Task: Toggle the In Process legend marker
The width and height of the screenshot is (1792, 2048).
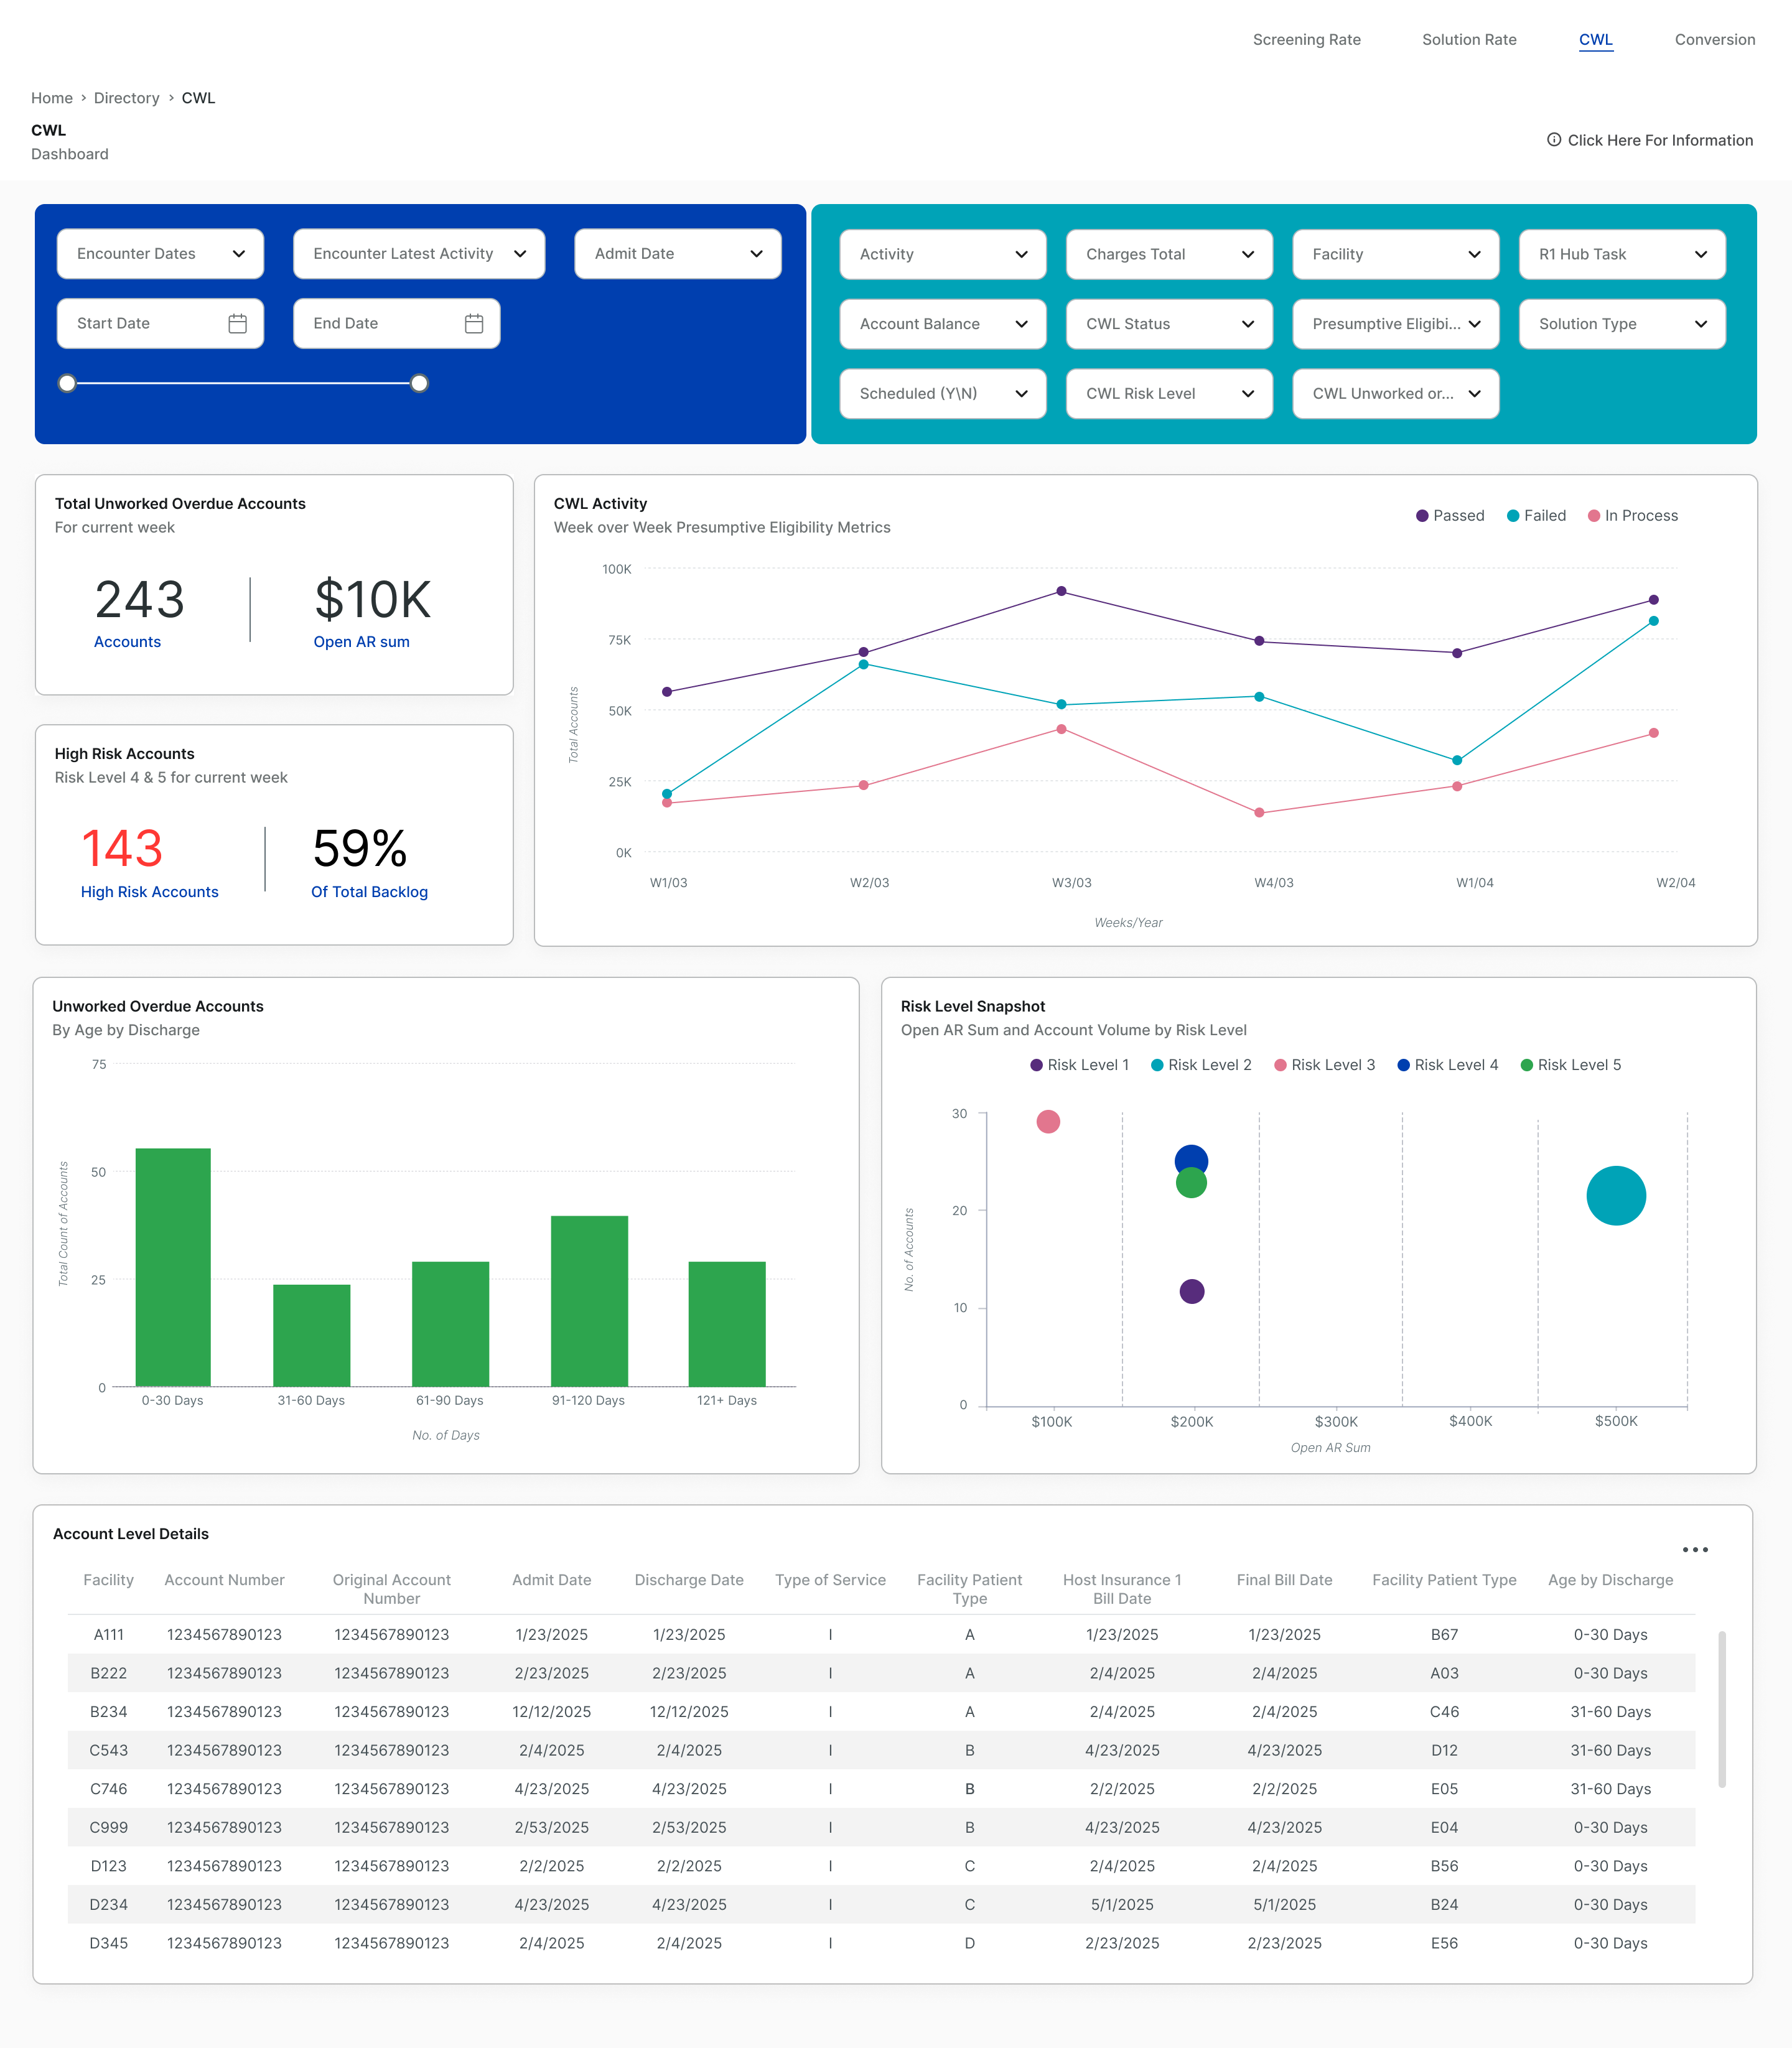Action: [x=1594, y=516]
